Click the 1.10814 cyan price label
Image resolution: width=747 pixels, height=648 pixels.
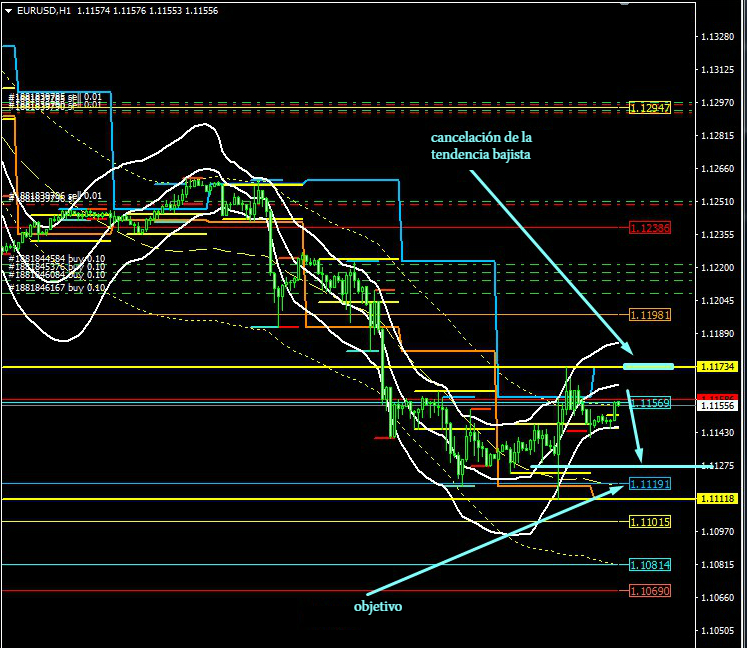[x=650, y=564]
